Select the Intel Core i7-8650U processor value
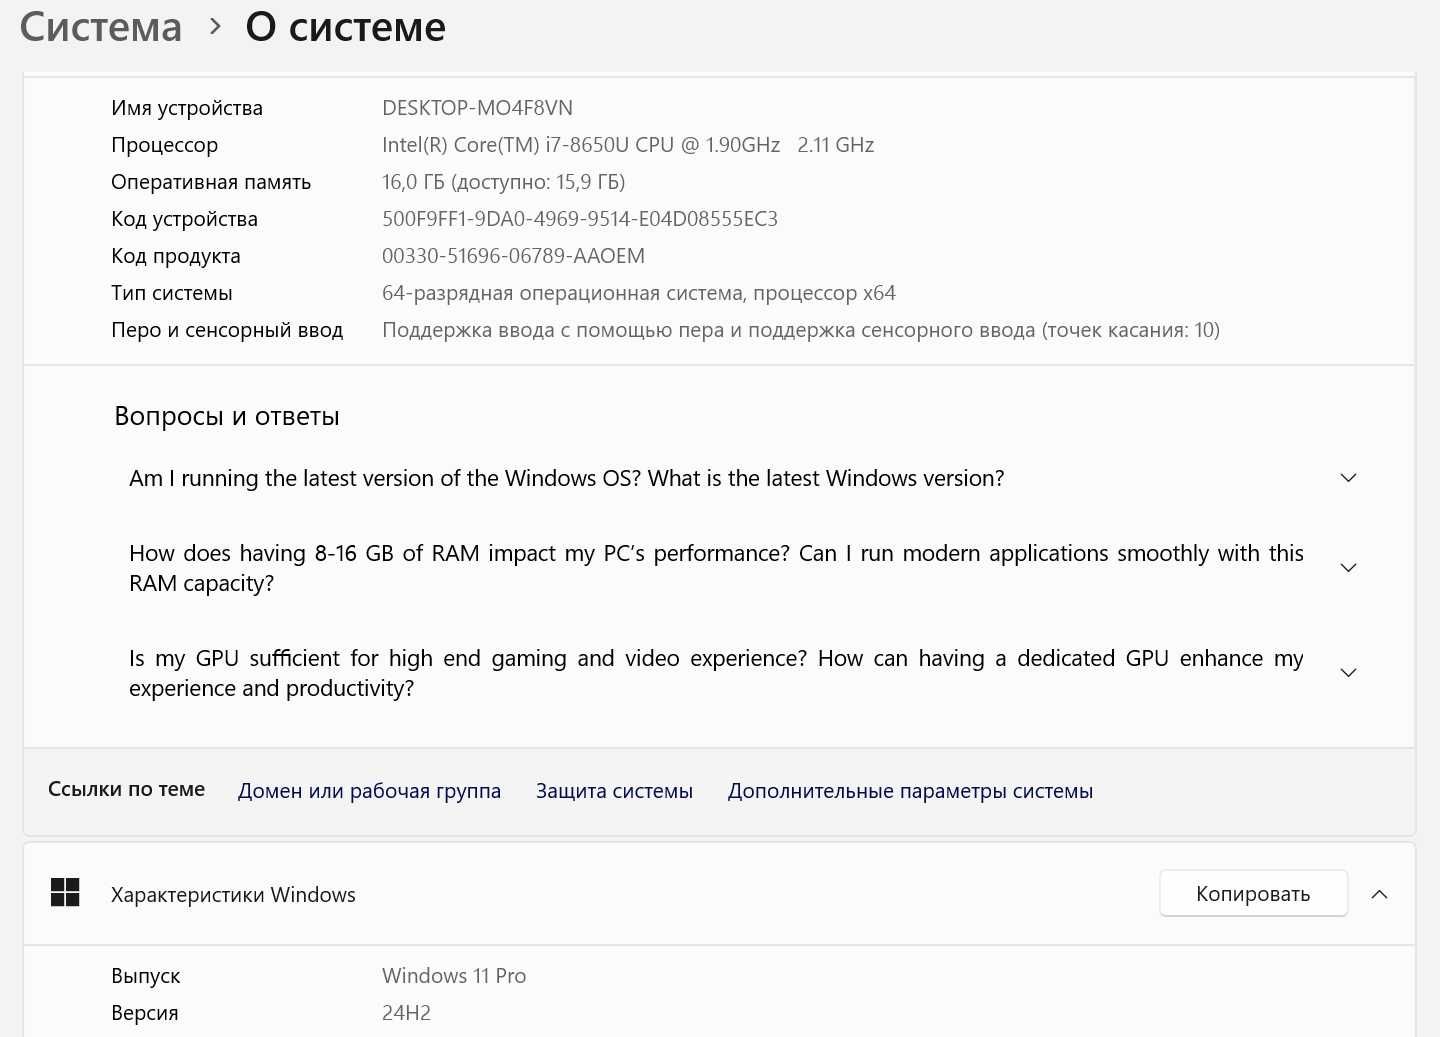Screen dimensions: 1440x1037 pyautogui.click(x=628, y=145)
